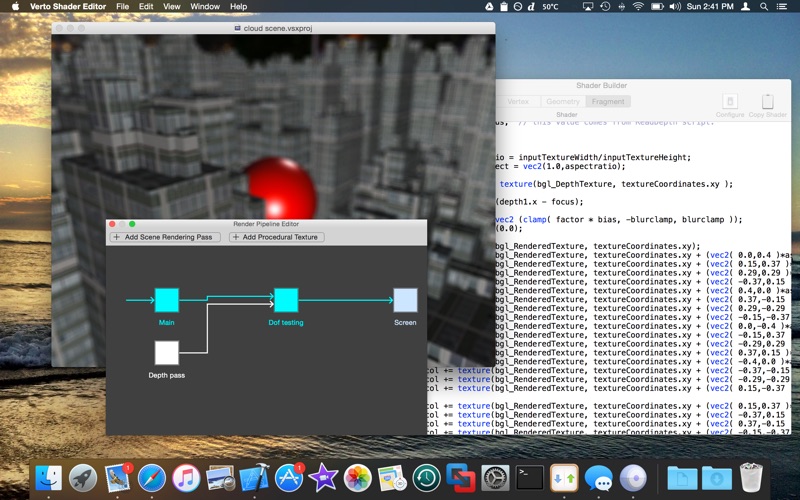Select the Depth pass node
Viewport: 800px width, 500px height.
[167, 352]
